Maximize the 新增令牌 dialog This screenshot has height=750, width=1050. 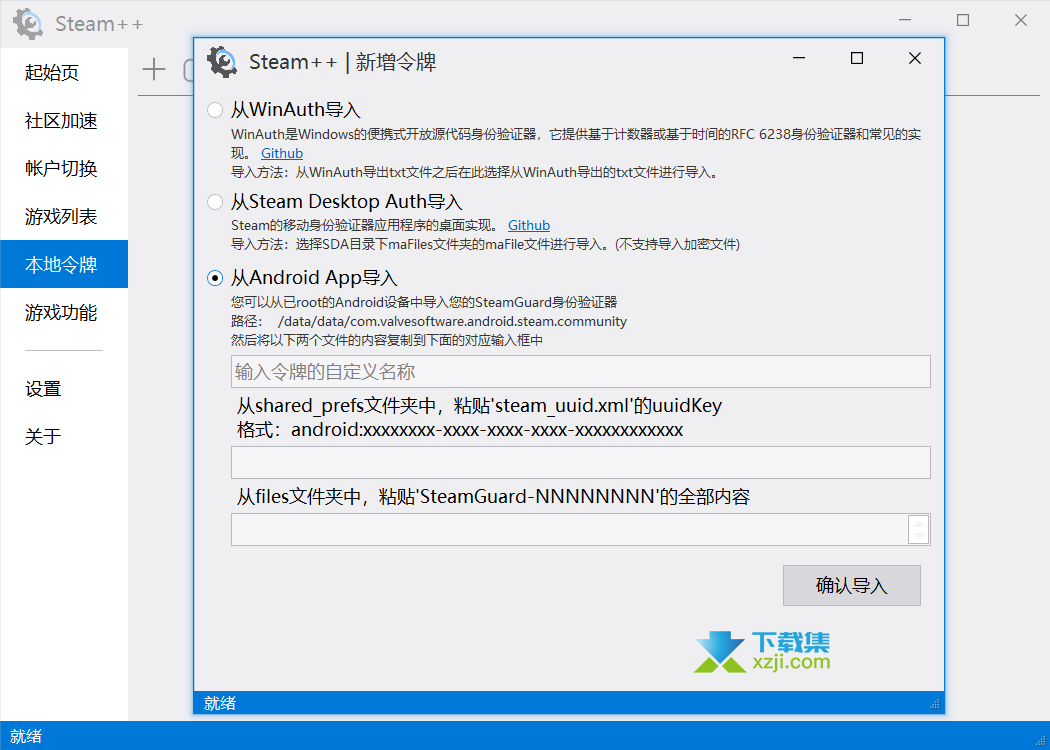point(856,59)
